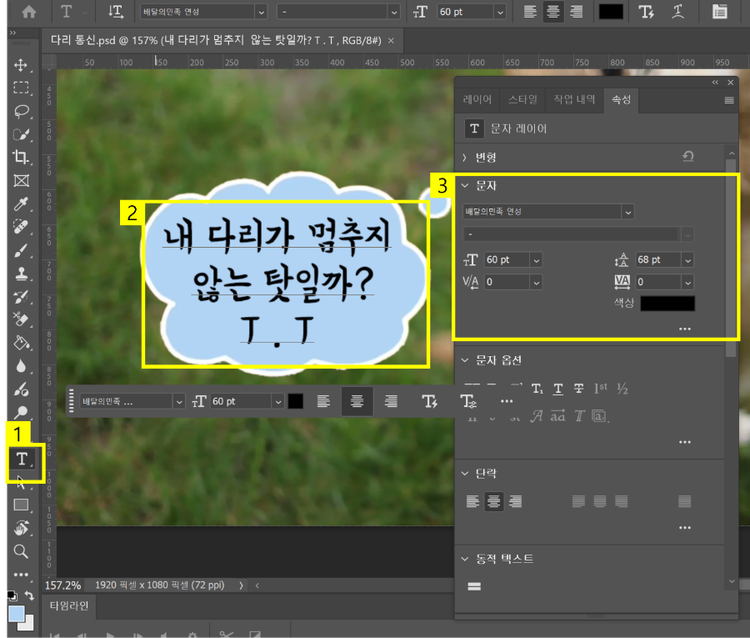Reset transform in 변형 section
Screen dimensions: 750x638
[688, 156]
